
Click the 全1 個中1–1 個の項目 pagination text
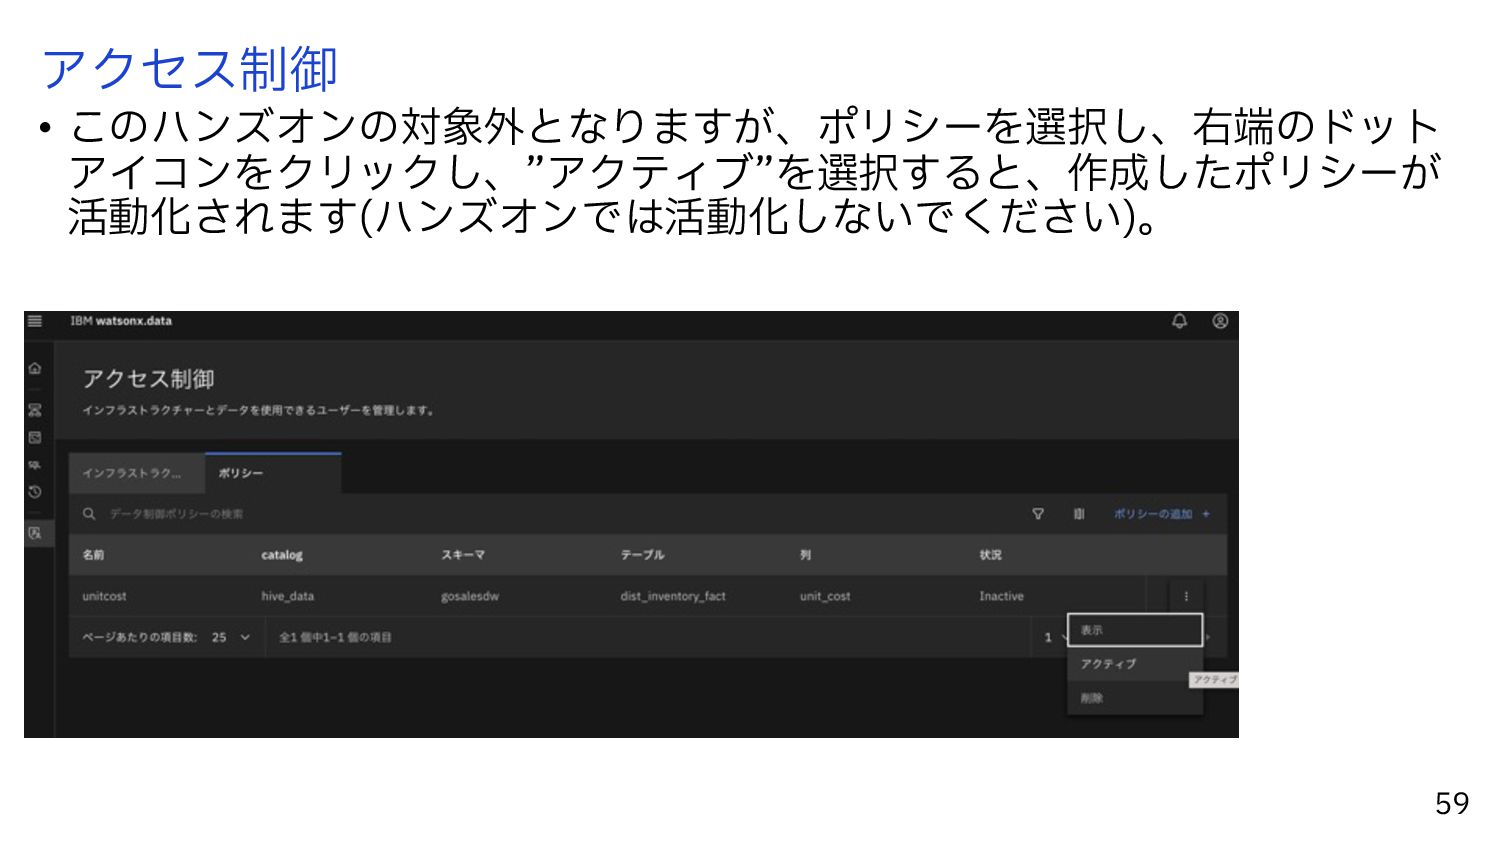335,637
